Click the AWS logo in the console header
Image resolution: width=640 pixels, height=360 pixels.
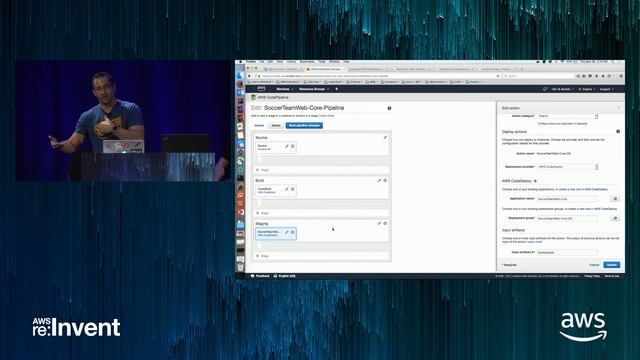pyautogui.click(x=261, y=89)
